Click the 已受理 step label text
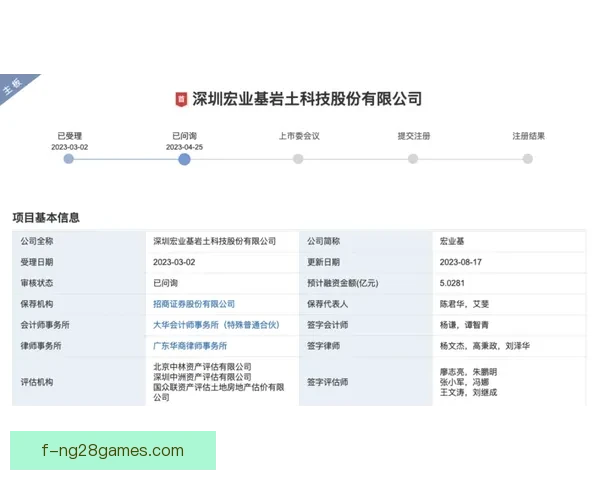Viewport: 600px width, 480px height. (70, 136)
